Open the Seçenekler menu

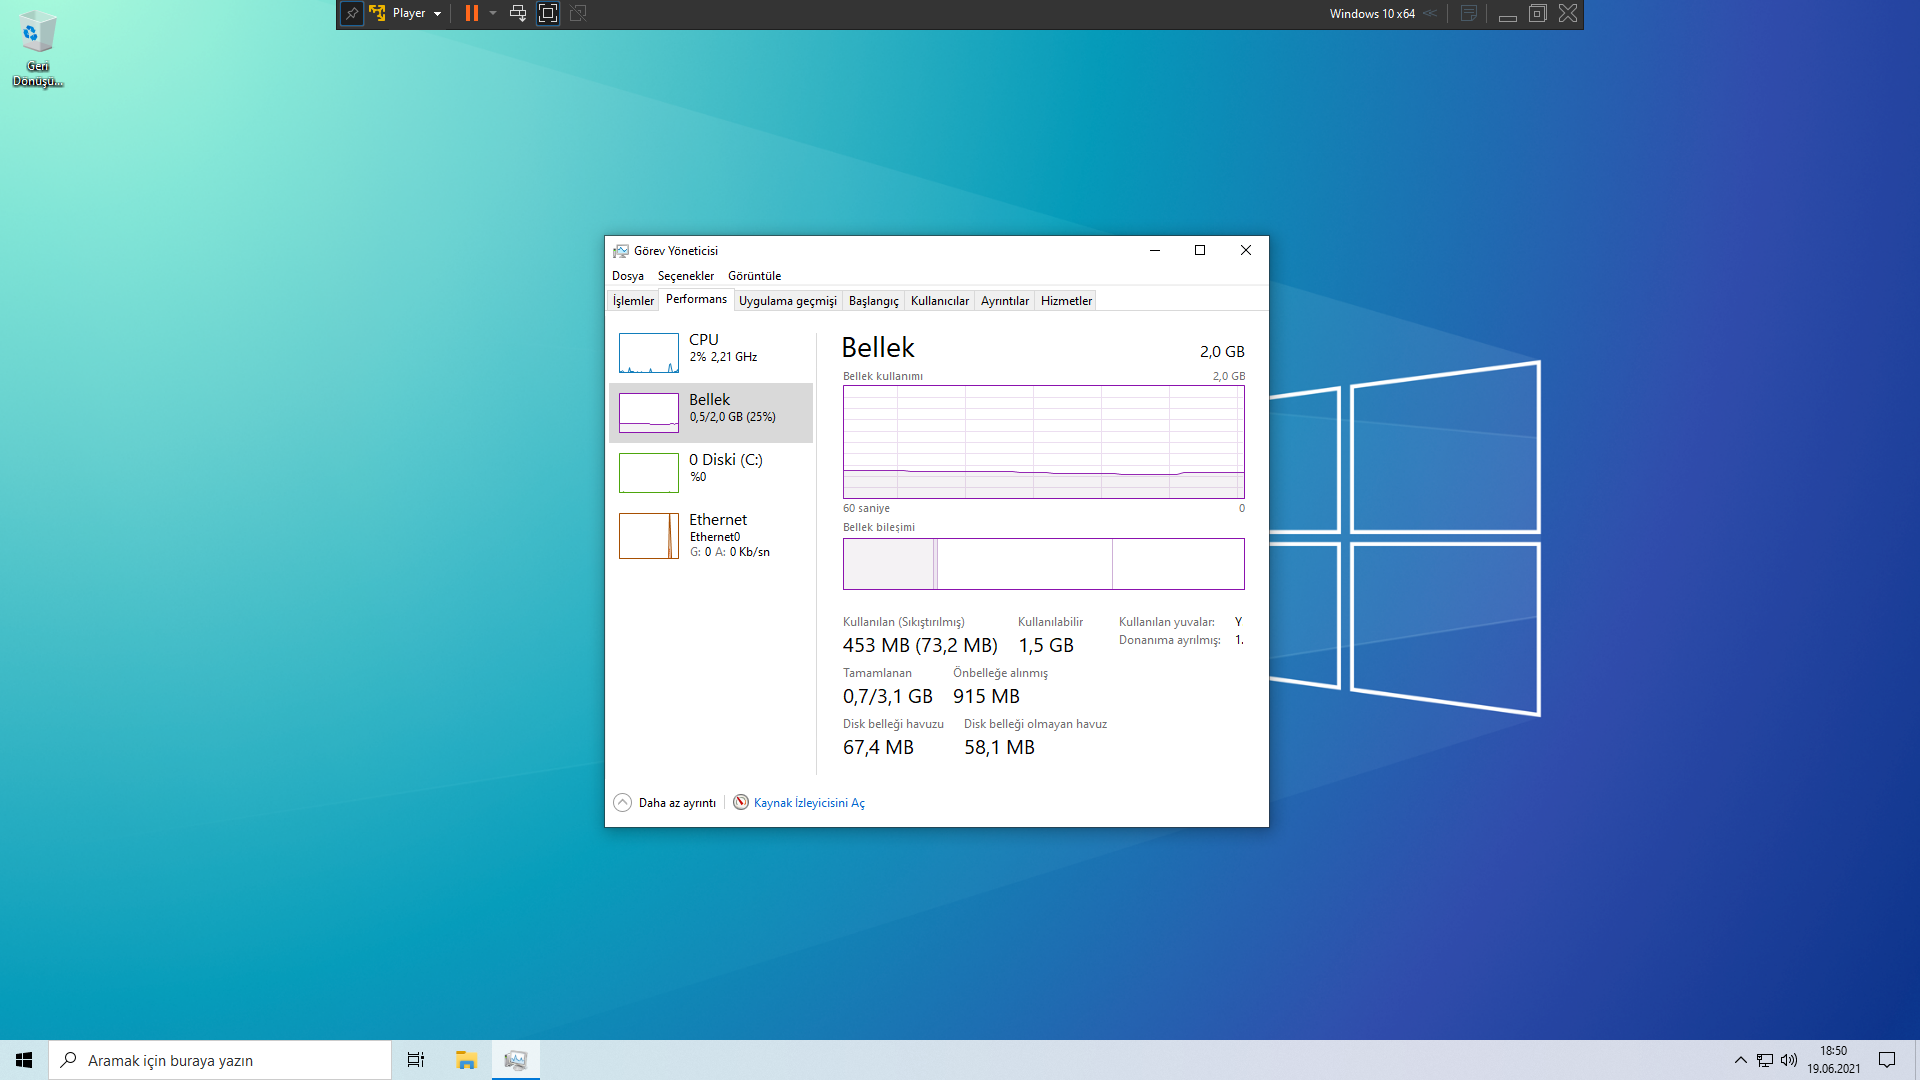click(x=686, y=276)
